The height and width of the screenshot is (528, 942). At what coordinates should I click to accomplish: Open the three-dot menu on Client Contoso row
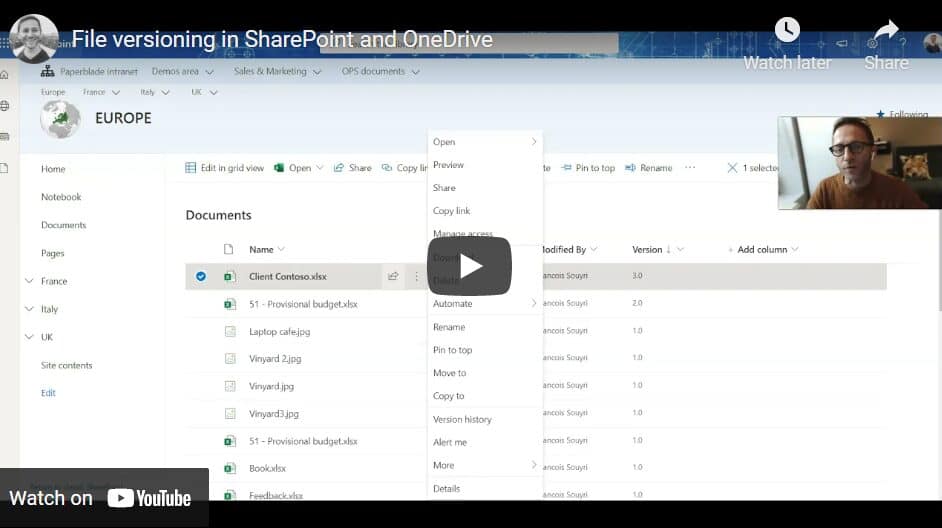[416, 277]
